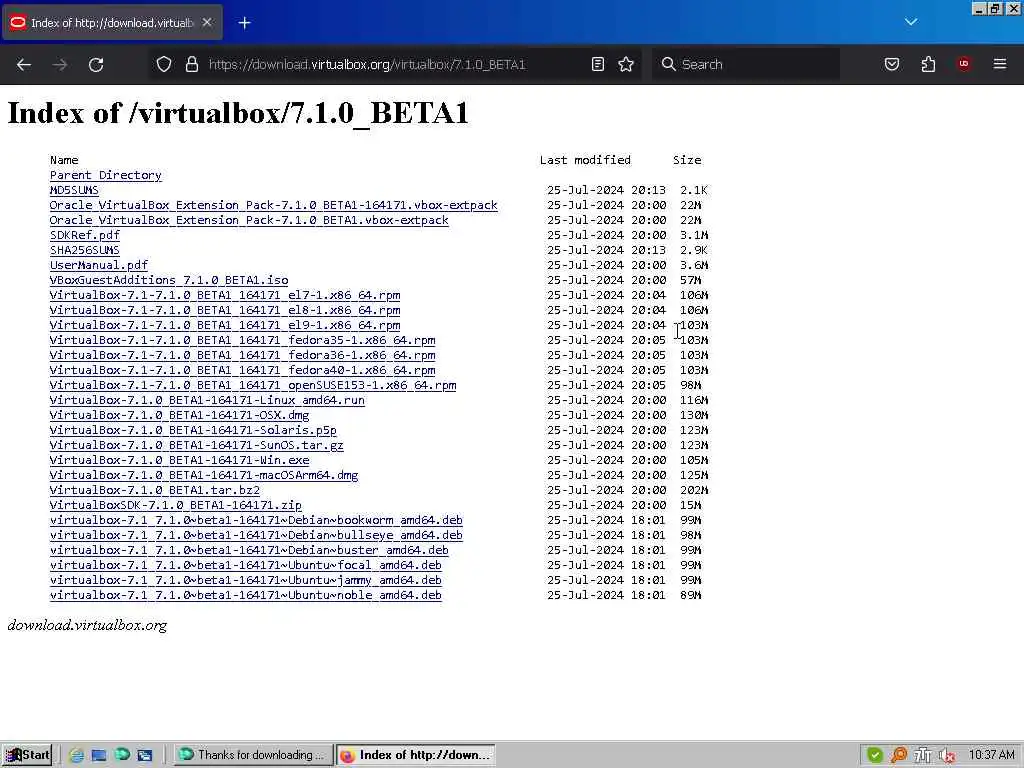This screenshot has height=768, width=1024.
Task: Open the fourth quick launch icon
Action: [x=145, y=755]
